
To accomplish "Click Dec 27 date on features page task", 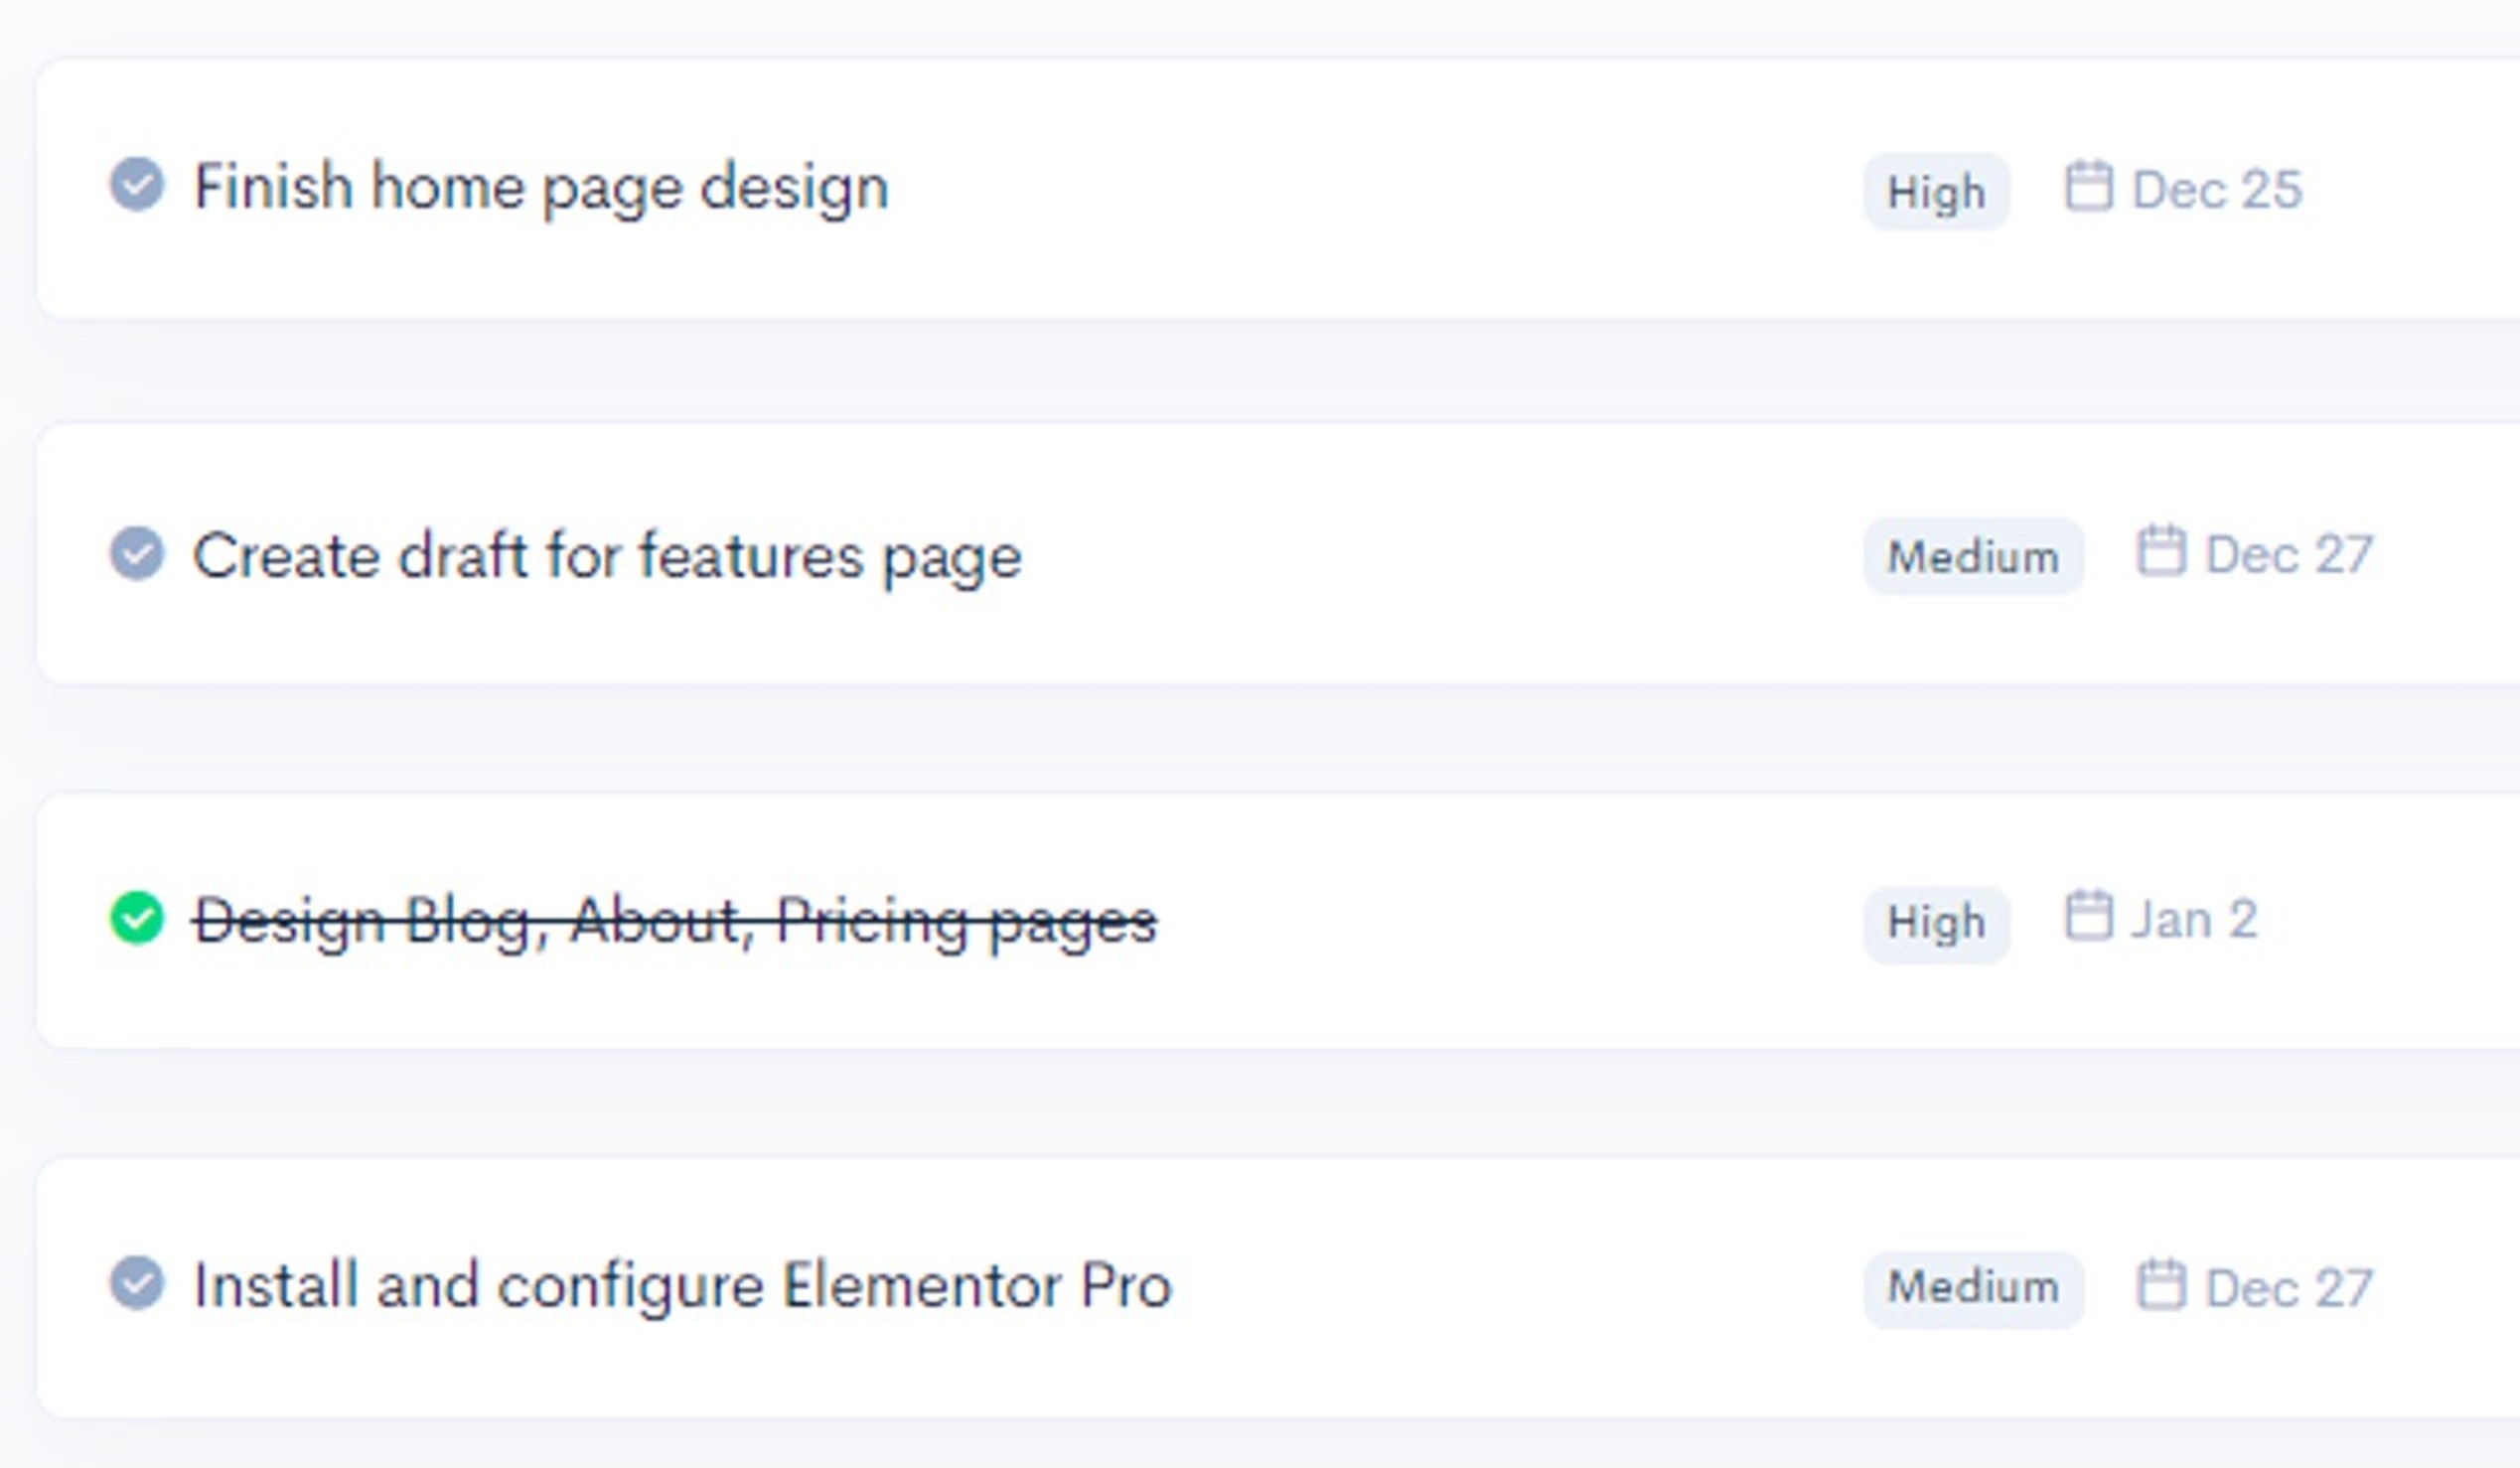I will pyautogui.click(x=2289, y=555).
